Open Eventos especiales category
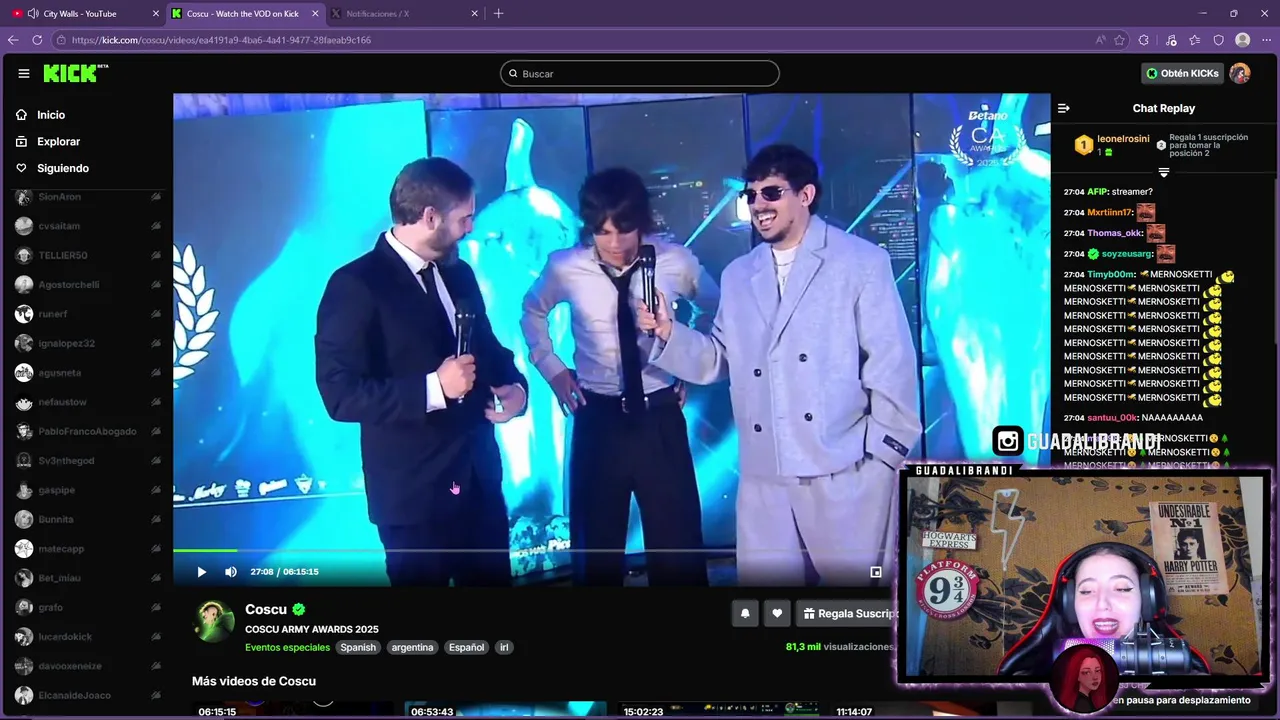The height and width of the screenshot is (720, 1280). pyautogui.click(x=287, y=647)
